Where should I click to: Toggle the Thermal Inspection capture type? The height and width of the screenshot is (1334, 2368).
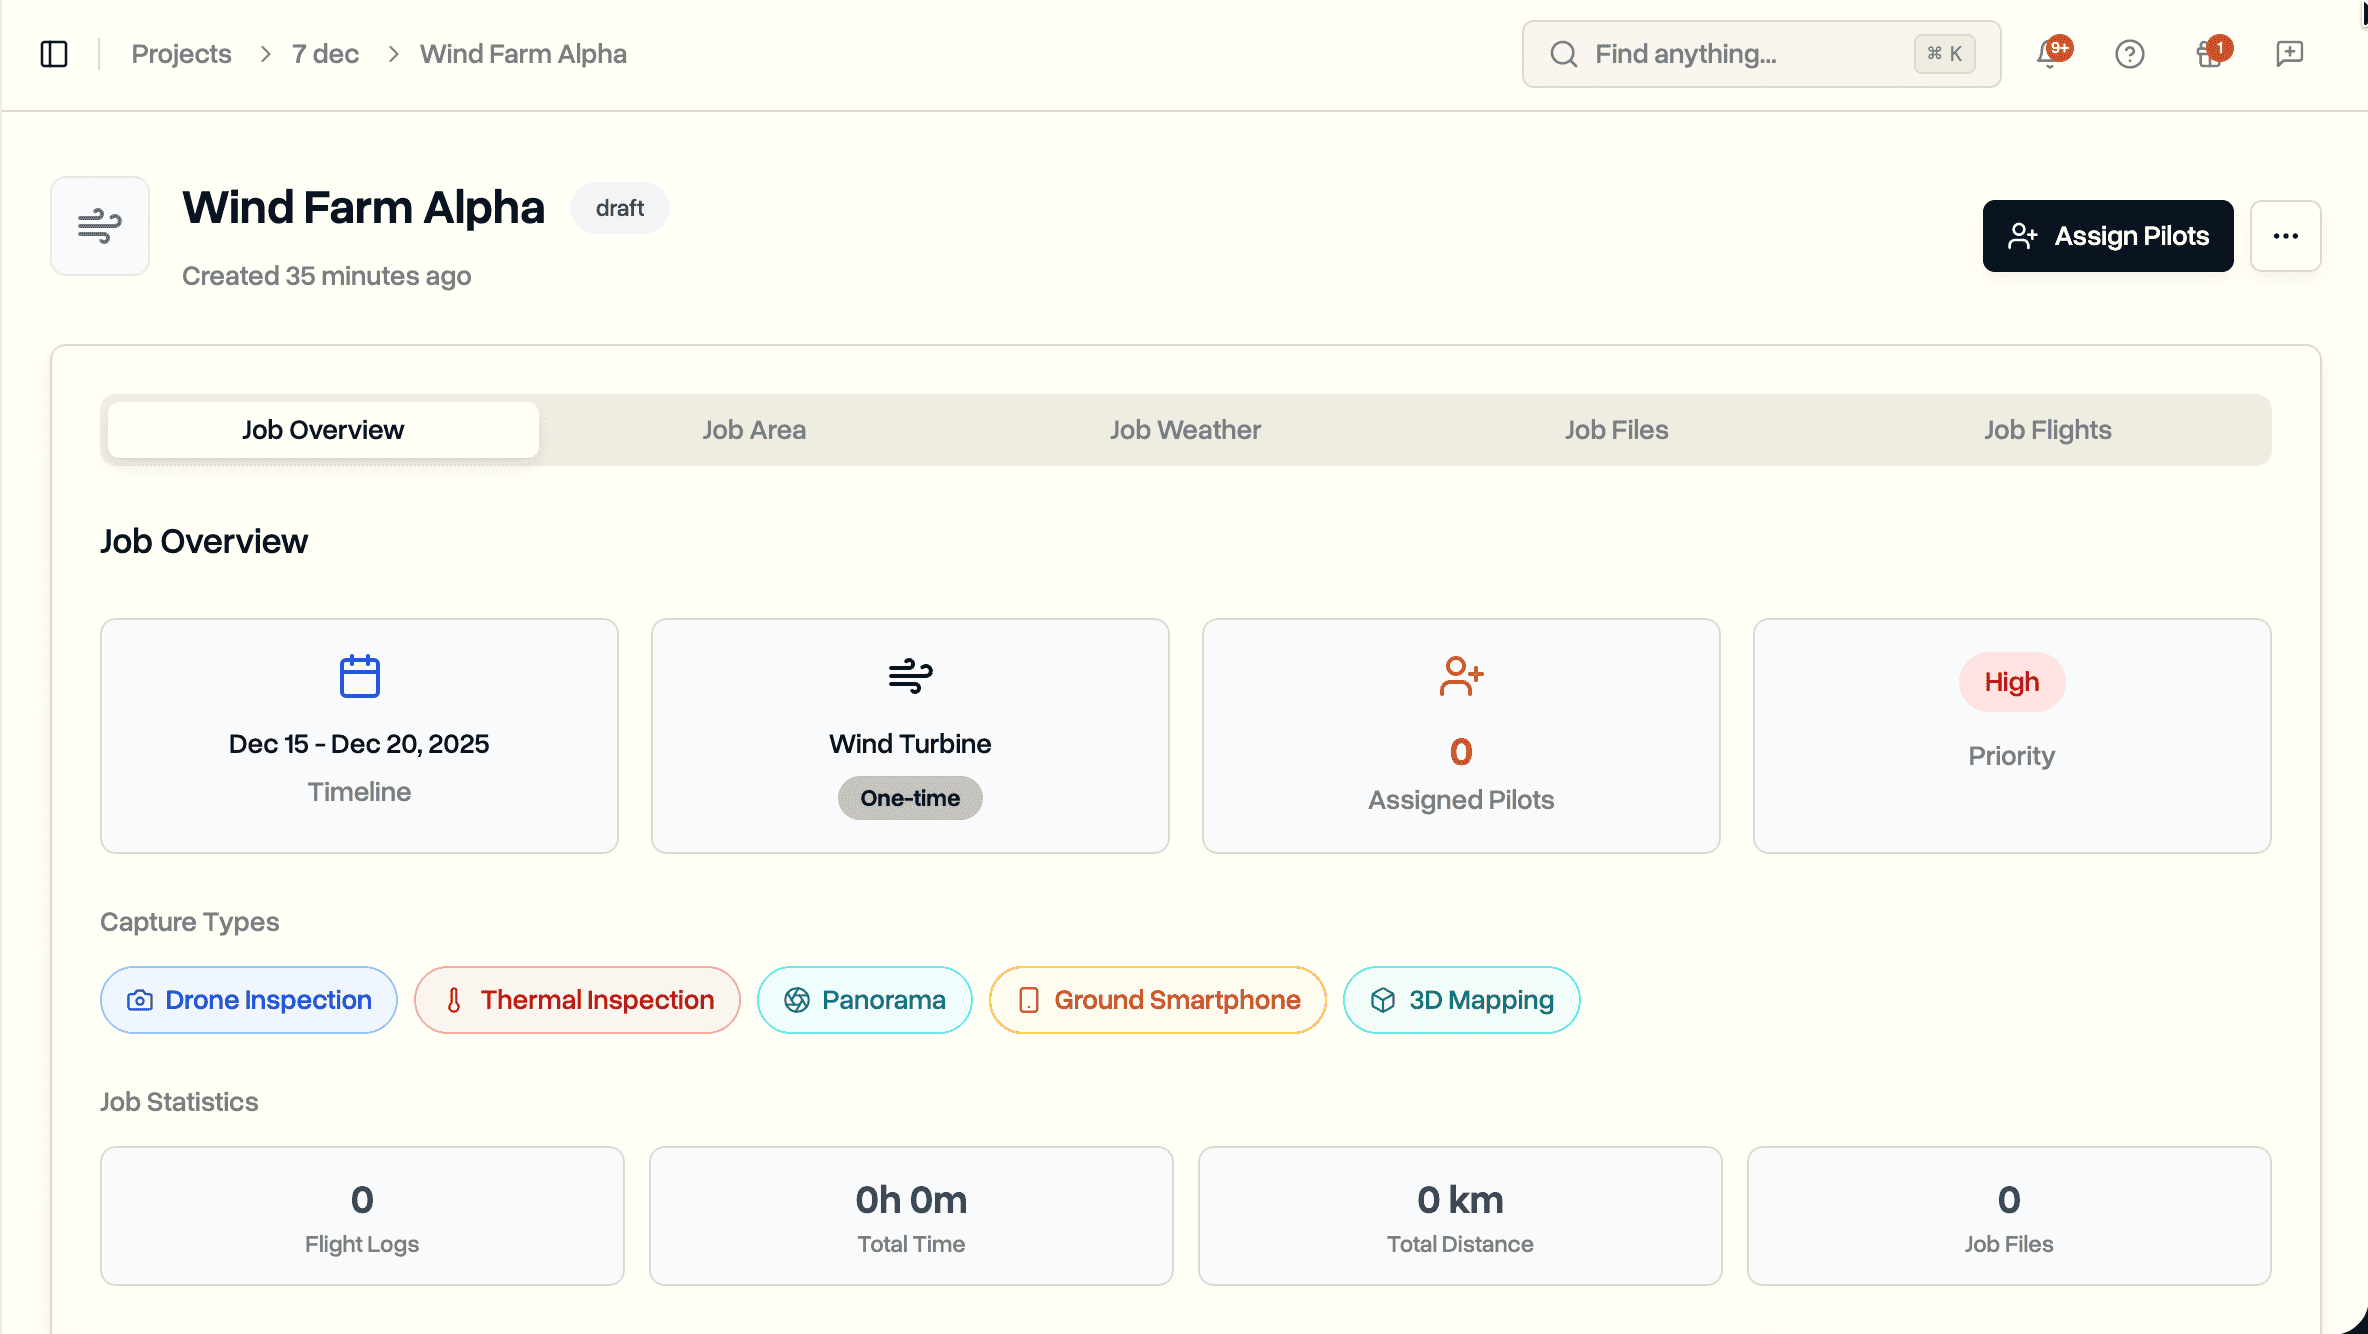[x=576, y=999]
